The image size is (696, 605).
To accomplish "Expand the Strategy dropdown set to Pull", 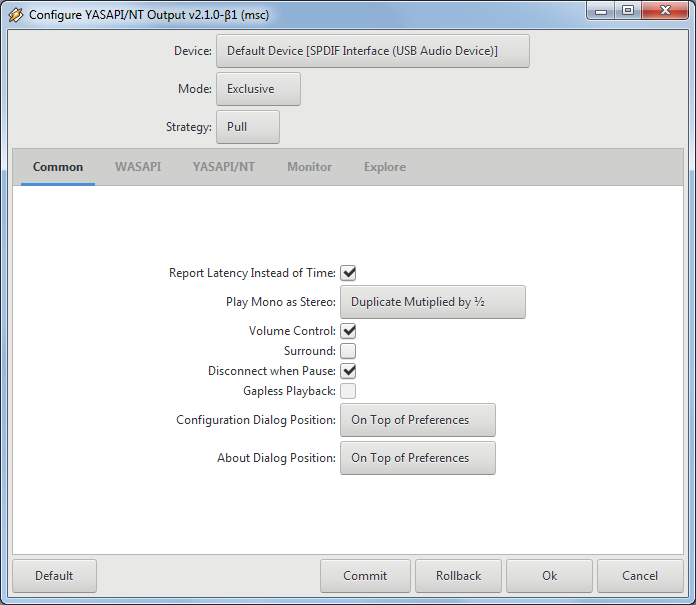I will pos(247,127).
